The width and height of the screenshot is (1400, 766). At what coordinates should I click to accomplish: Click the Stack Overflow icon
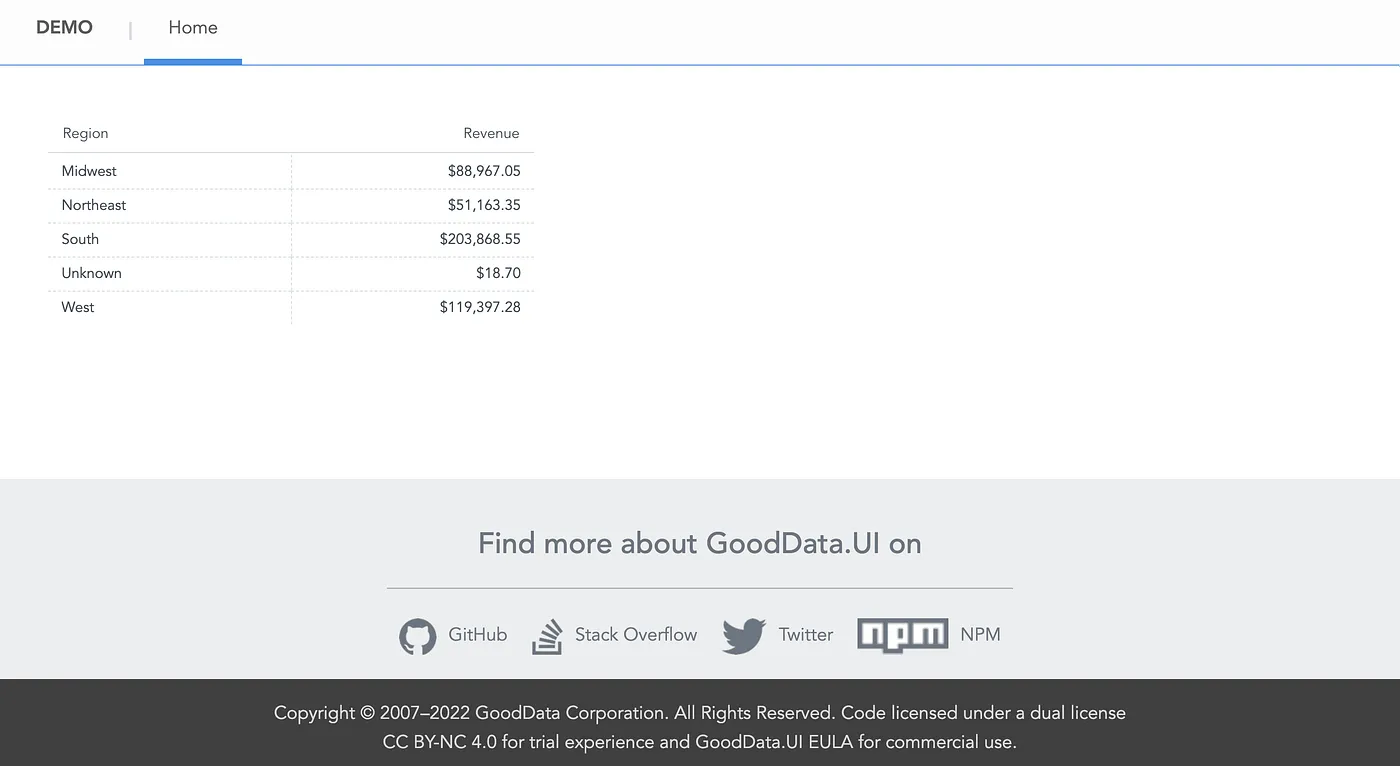[x=548, y=636]
